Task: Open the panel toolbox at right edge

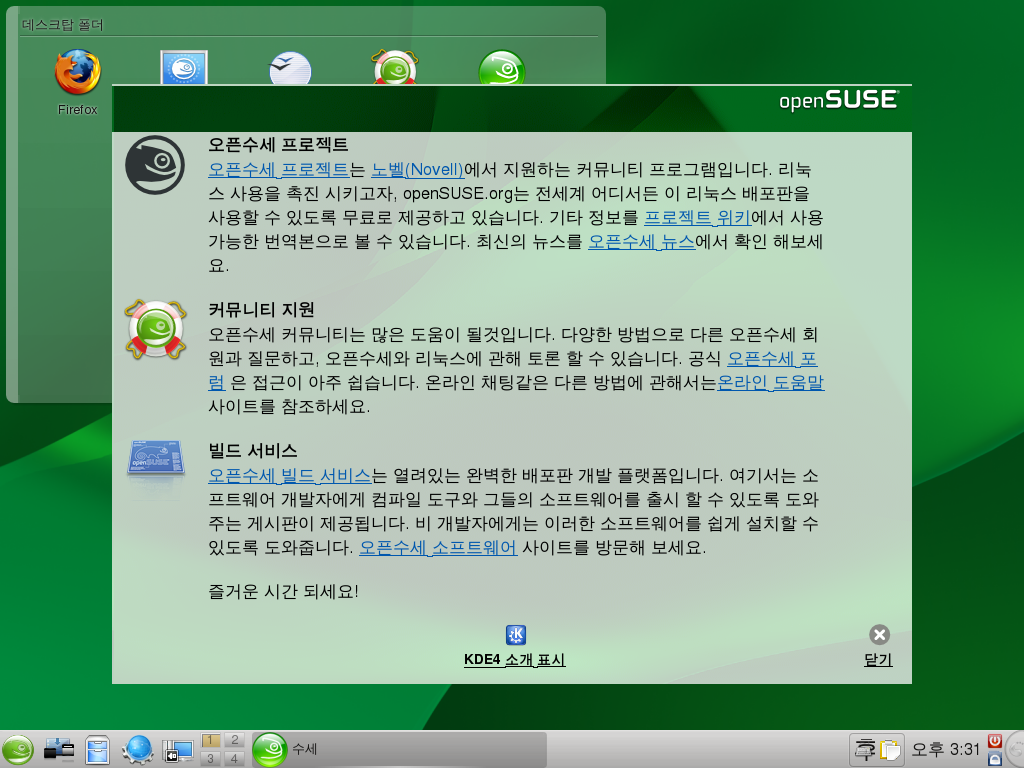Action: (1016, 750)
